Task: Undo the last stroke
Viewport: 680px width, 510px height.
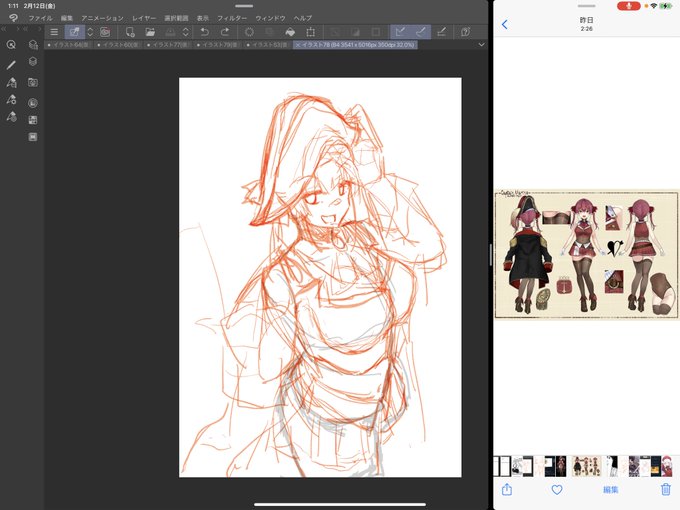Action: coord(204,32)
